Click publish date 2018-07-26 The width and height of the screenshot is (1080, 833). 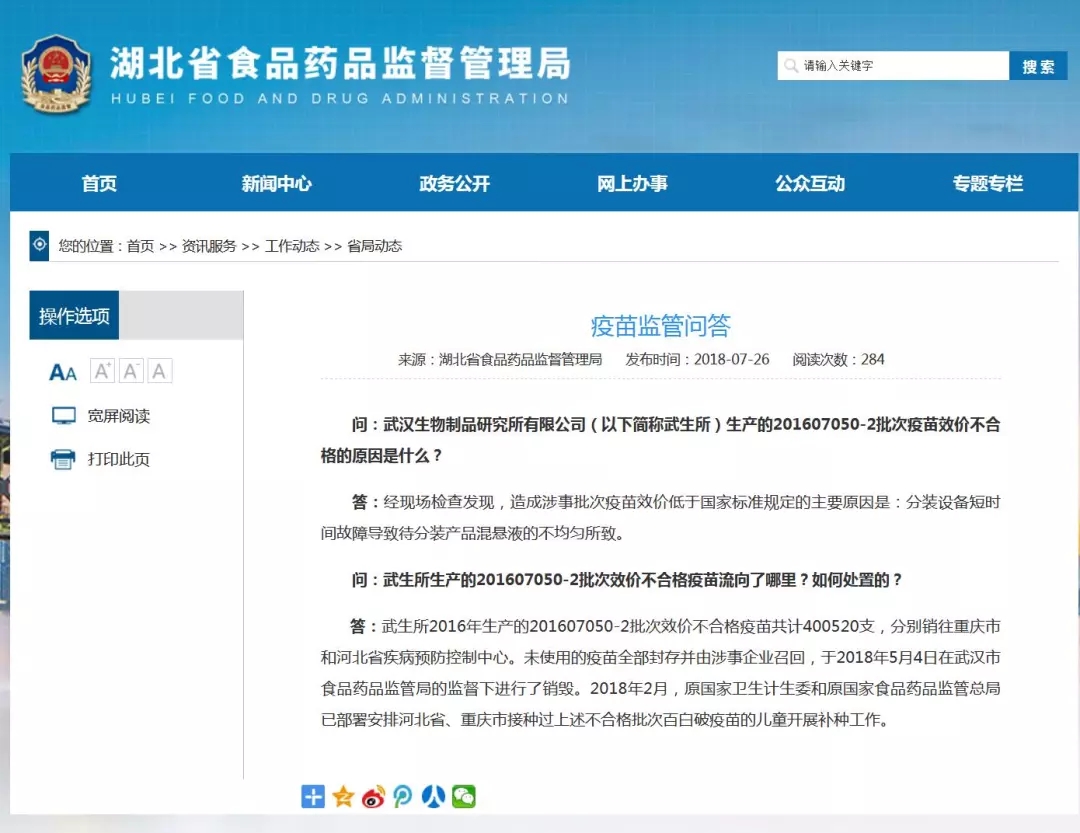(x=731, y=360)
